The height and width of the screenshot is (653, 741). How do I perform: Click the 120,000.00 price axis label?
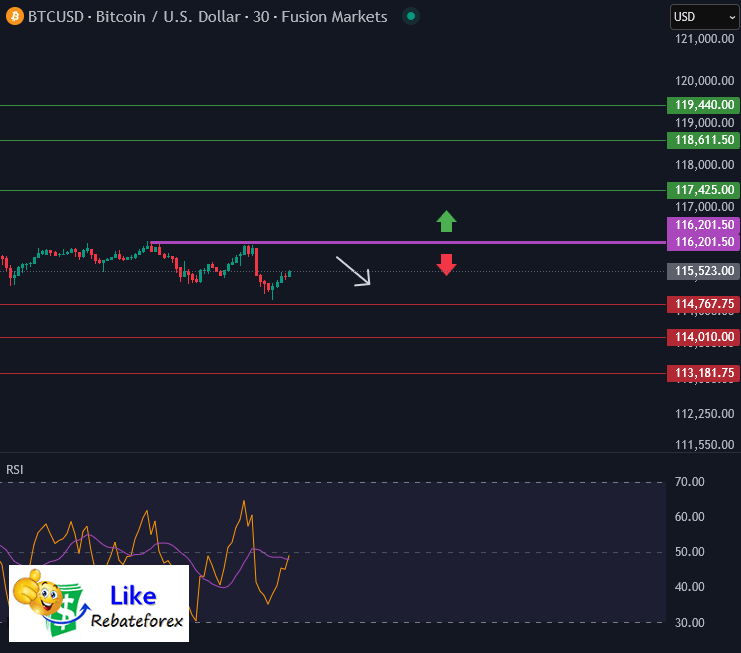pyautogui.click(x=705, y=81)
